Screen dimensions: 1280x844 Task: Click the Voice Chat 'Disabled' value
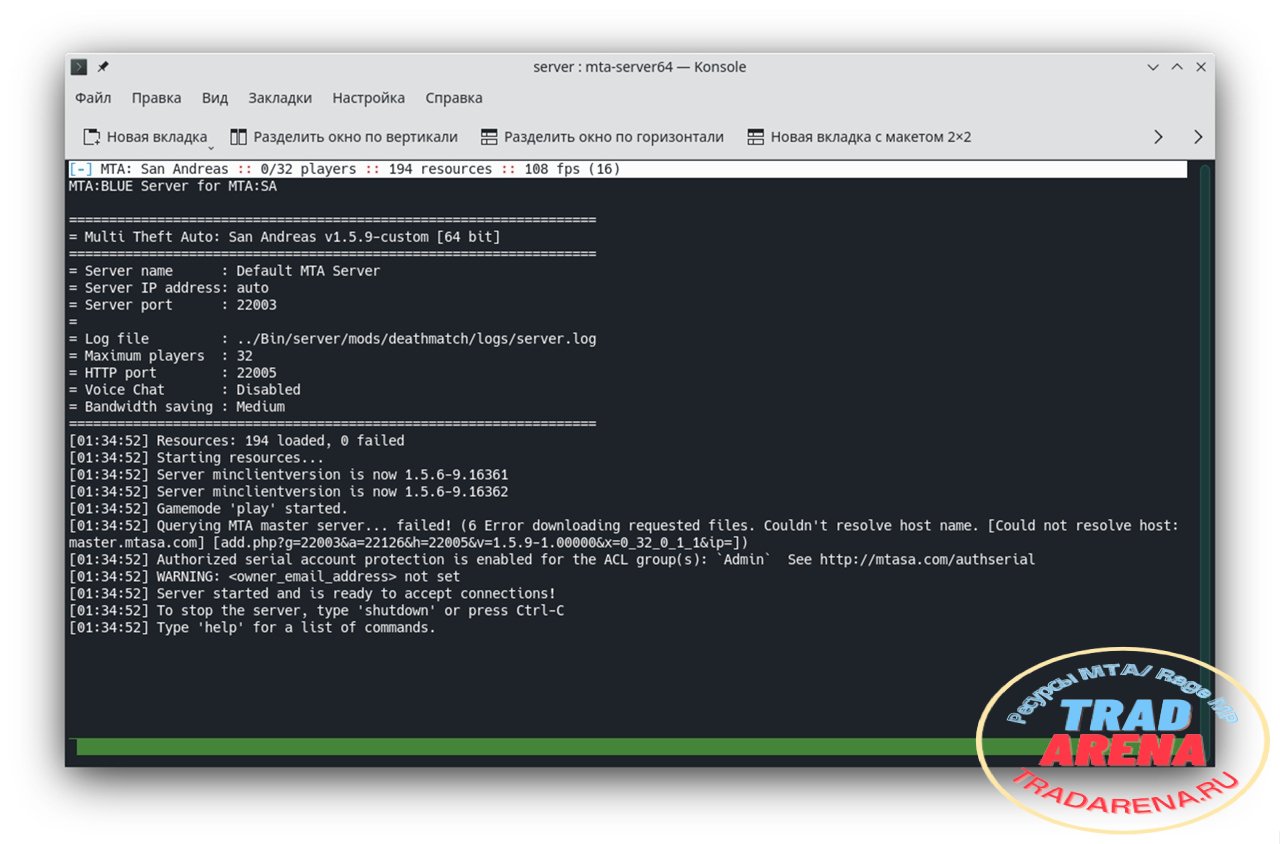(x=268, y=390)
